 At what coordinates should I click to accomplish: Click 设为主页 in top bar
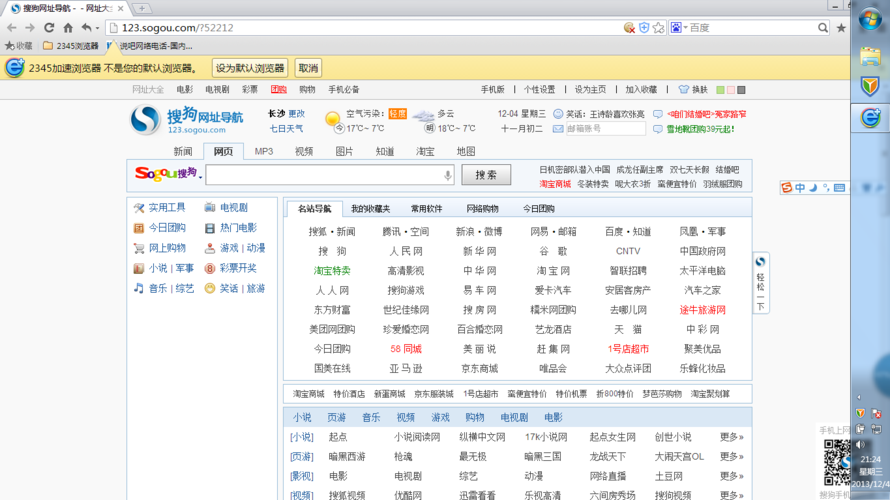590,90
